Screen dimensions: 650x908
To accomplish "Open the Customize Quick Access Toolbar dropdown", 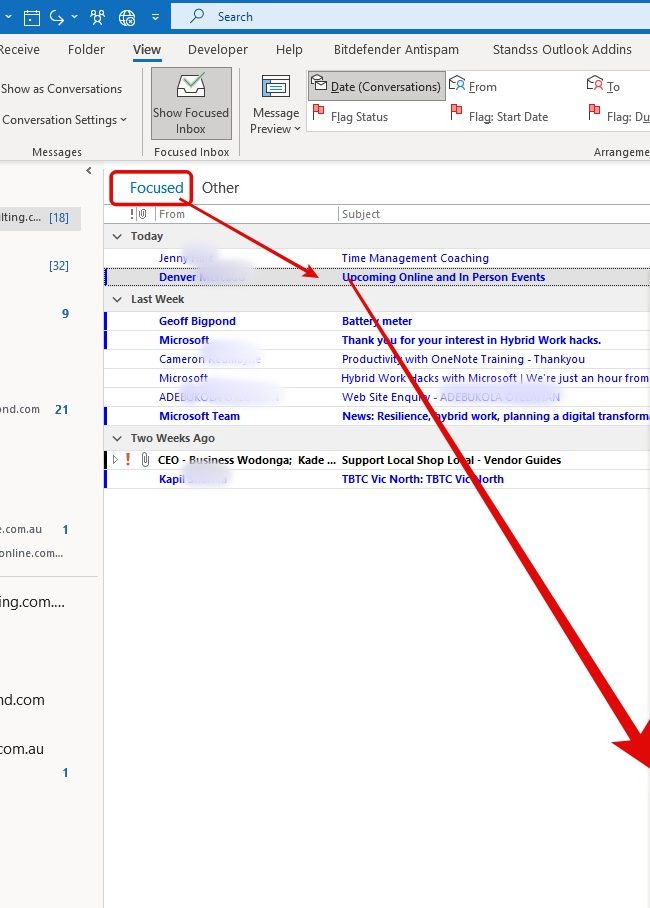I will point(155,17).
